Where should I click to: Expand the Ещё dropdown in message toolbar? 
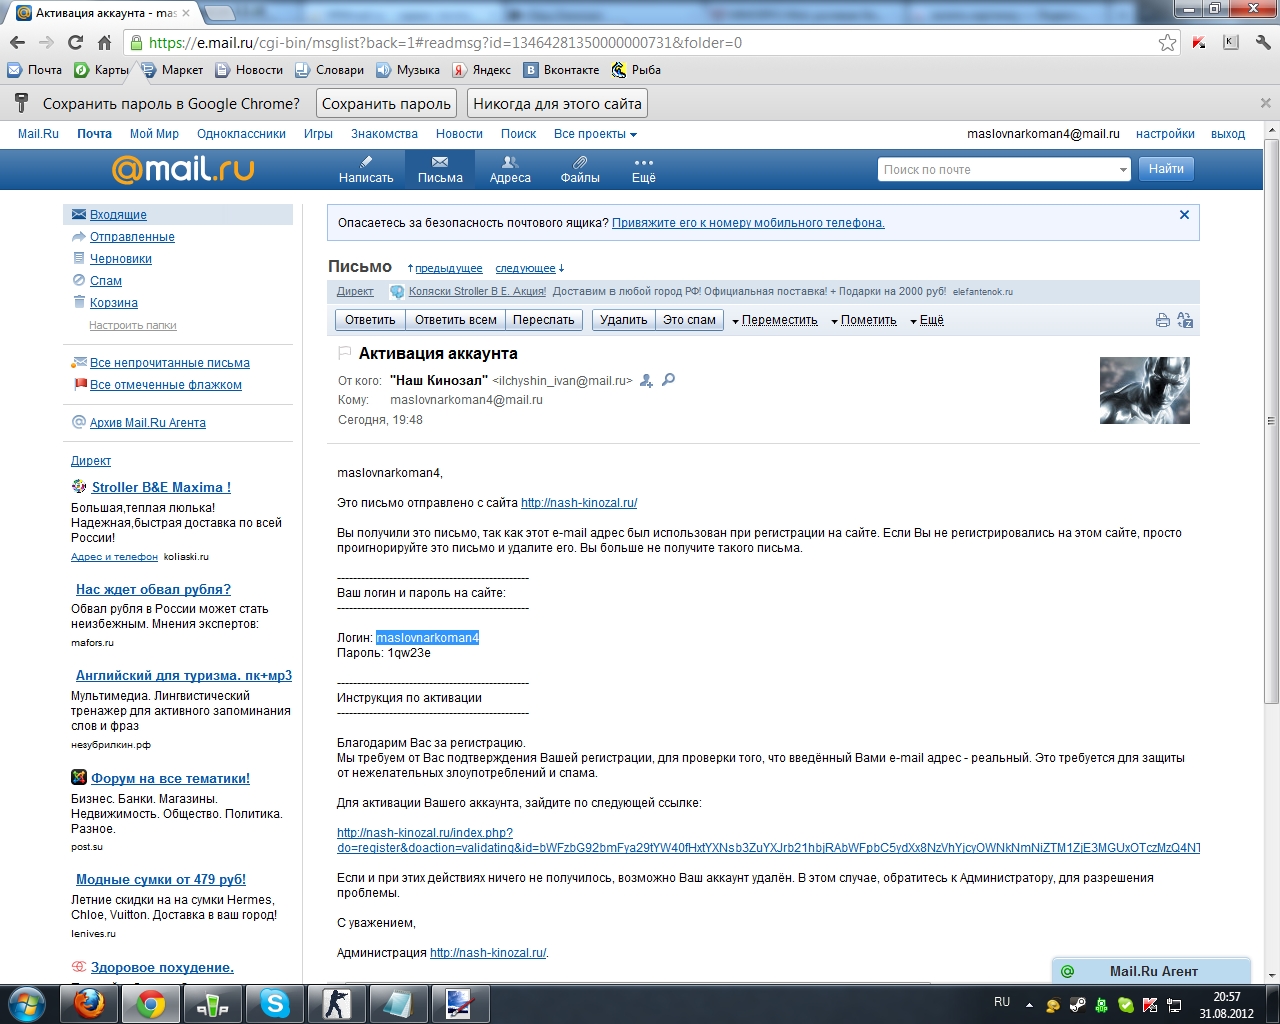[x=927, y=320]
